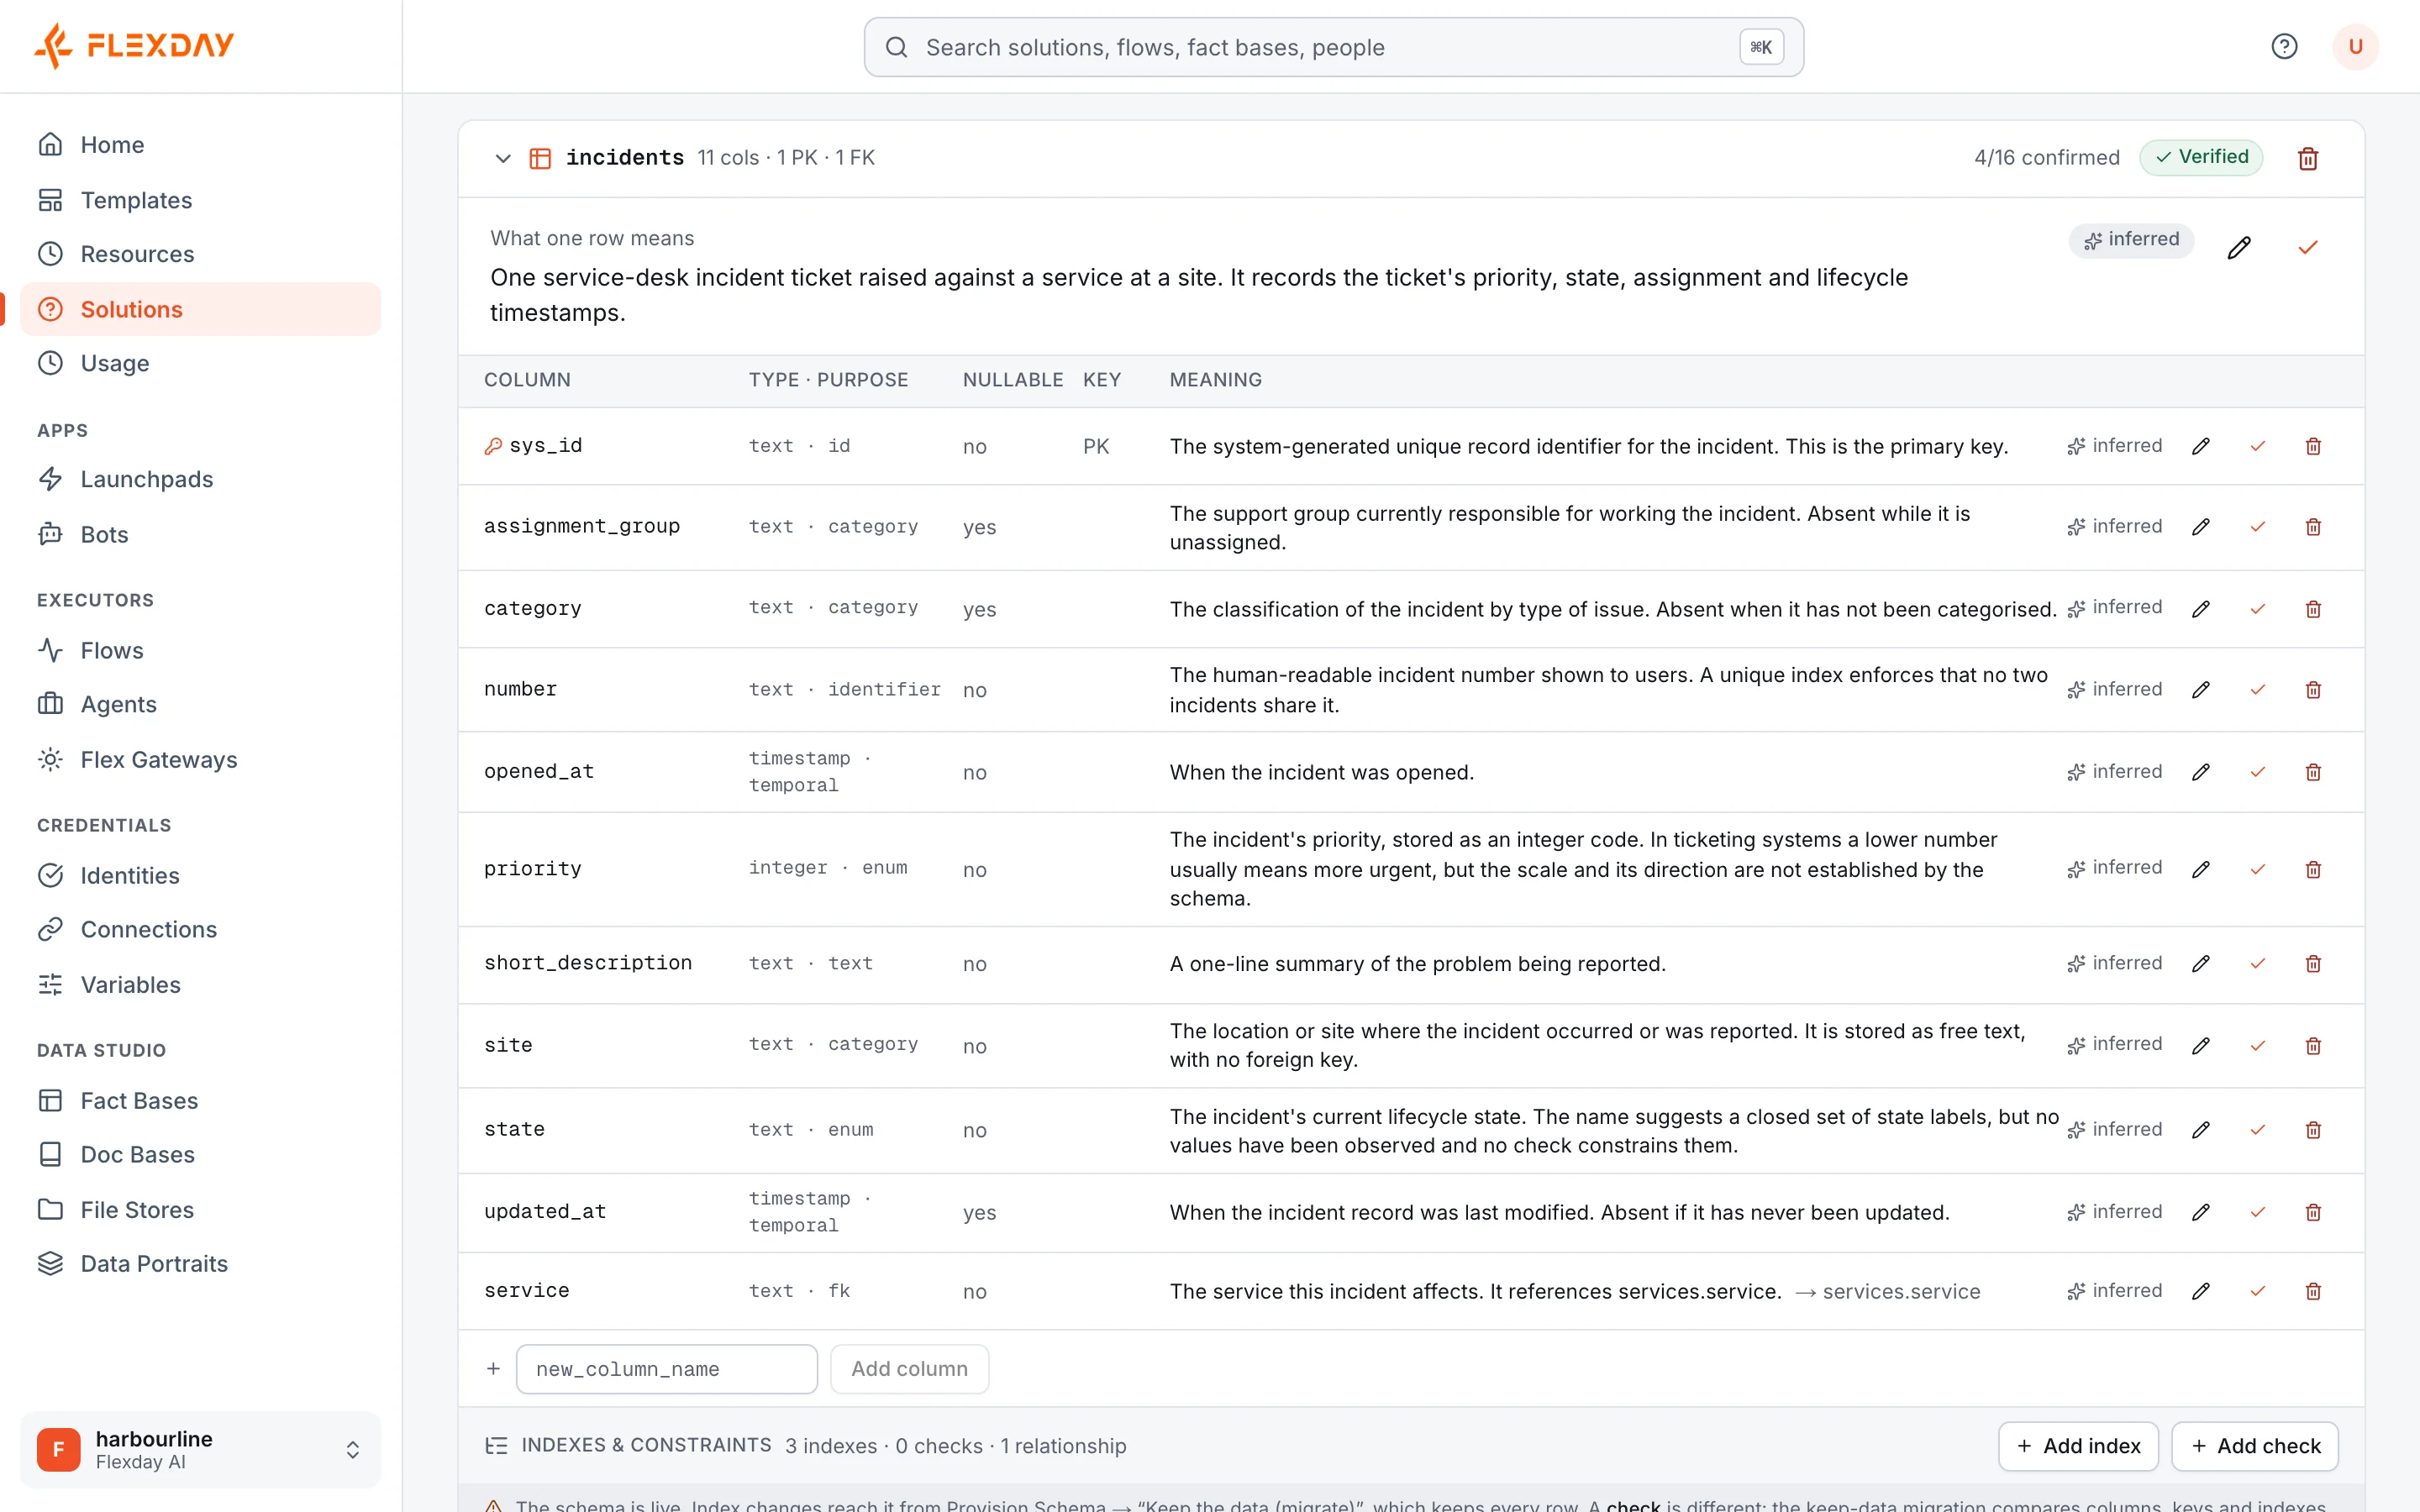
Task: Click the plus icon beside new column input
Action: (493, 1368)
